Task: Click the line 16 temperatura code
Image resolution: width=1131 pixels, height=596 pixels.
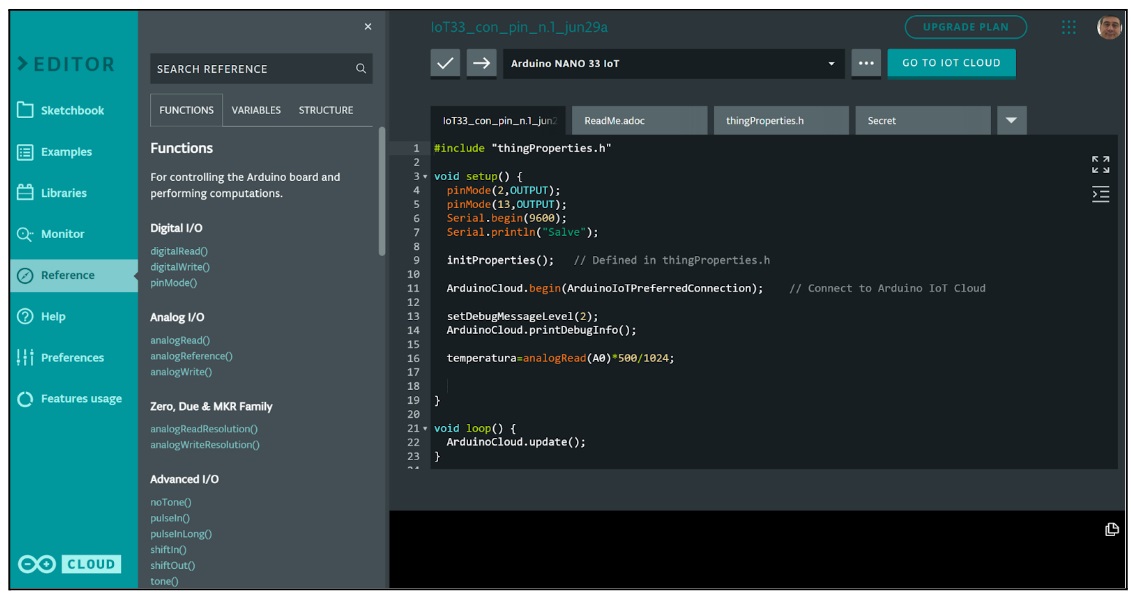Action: pyautogui.click(x=560, y=359)
